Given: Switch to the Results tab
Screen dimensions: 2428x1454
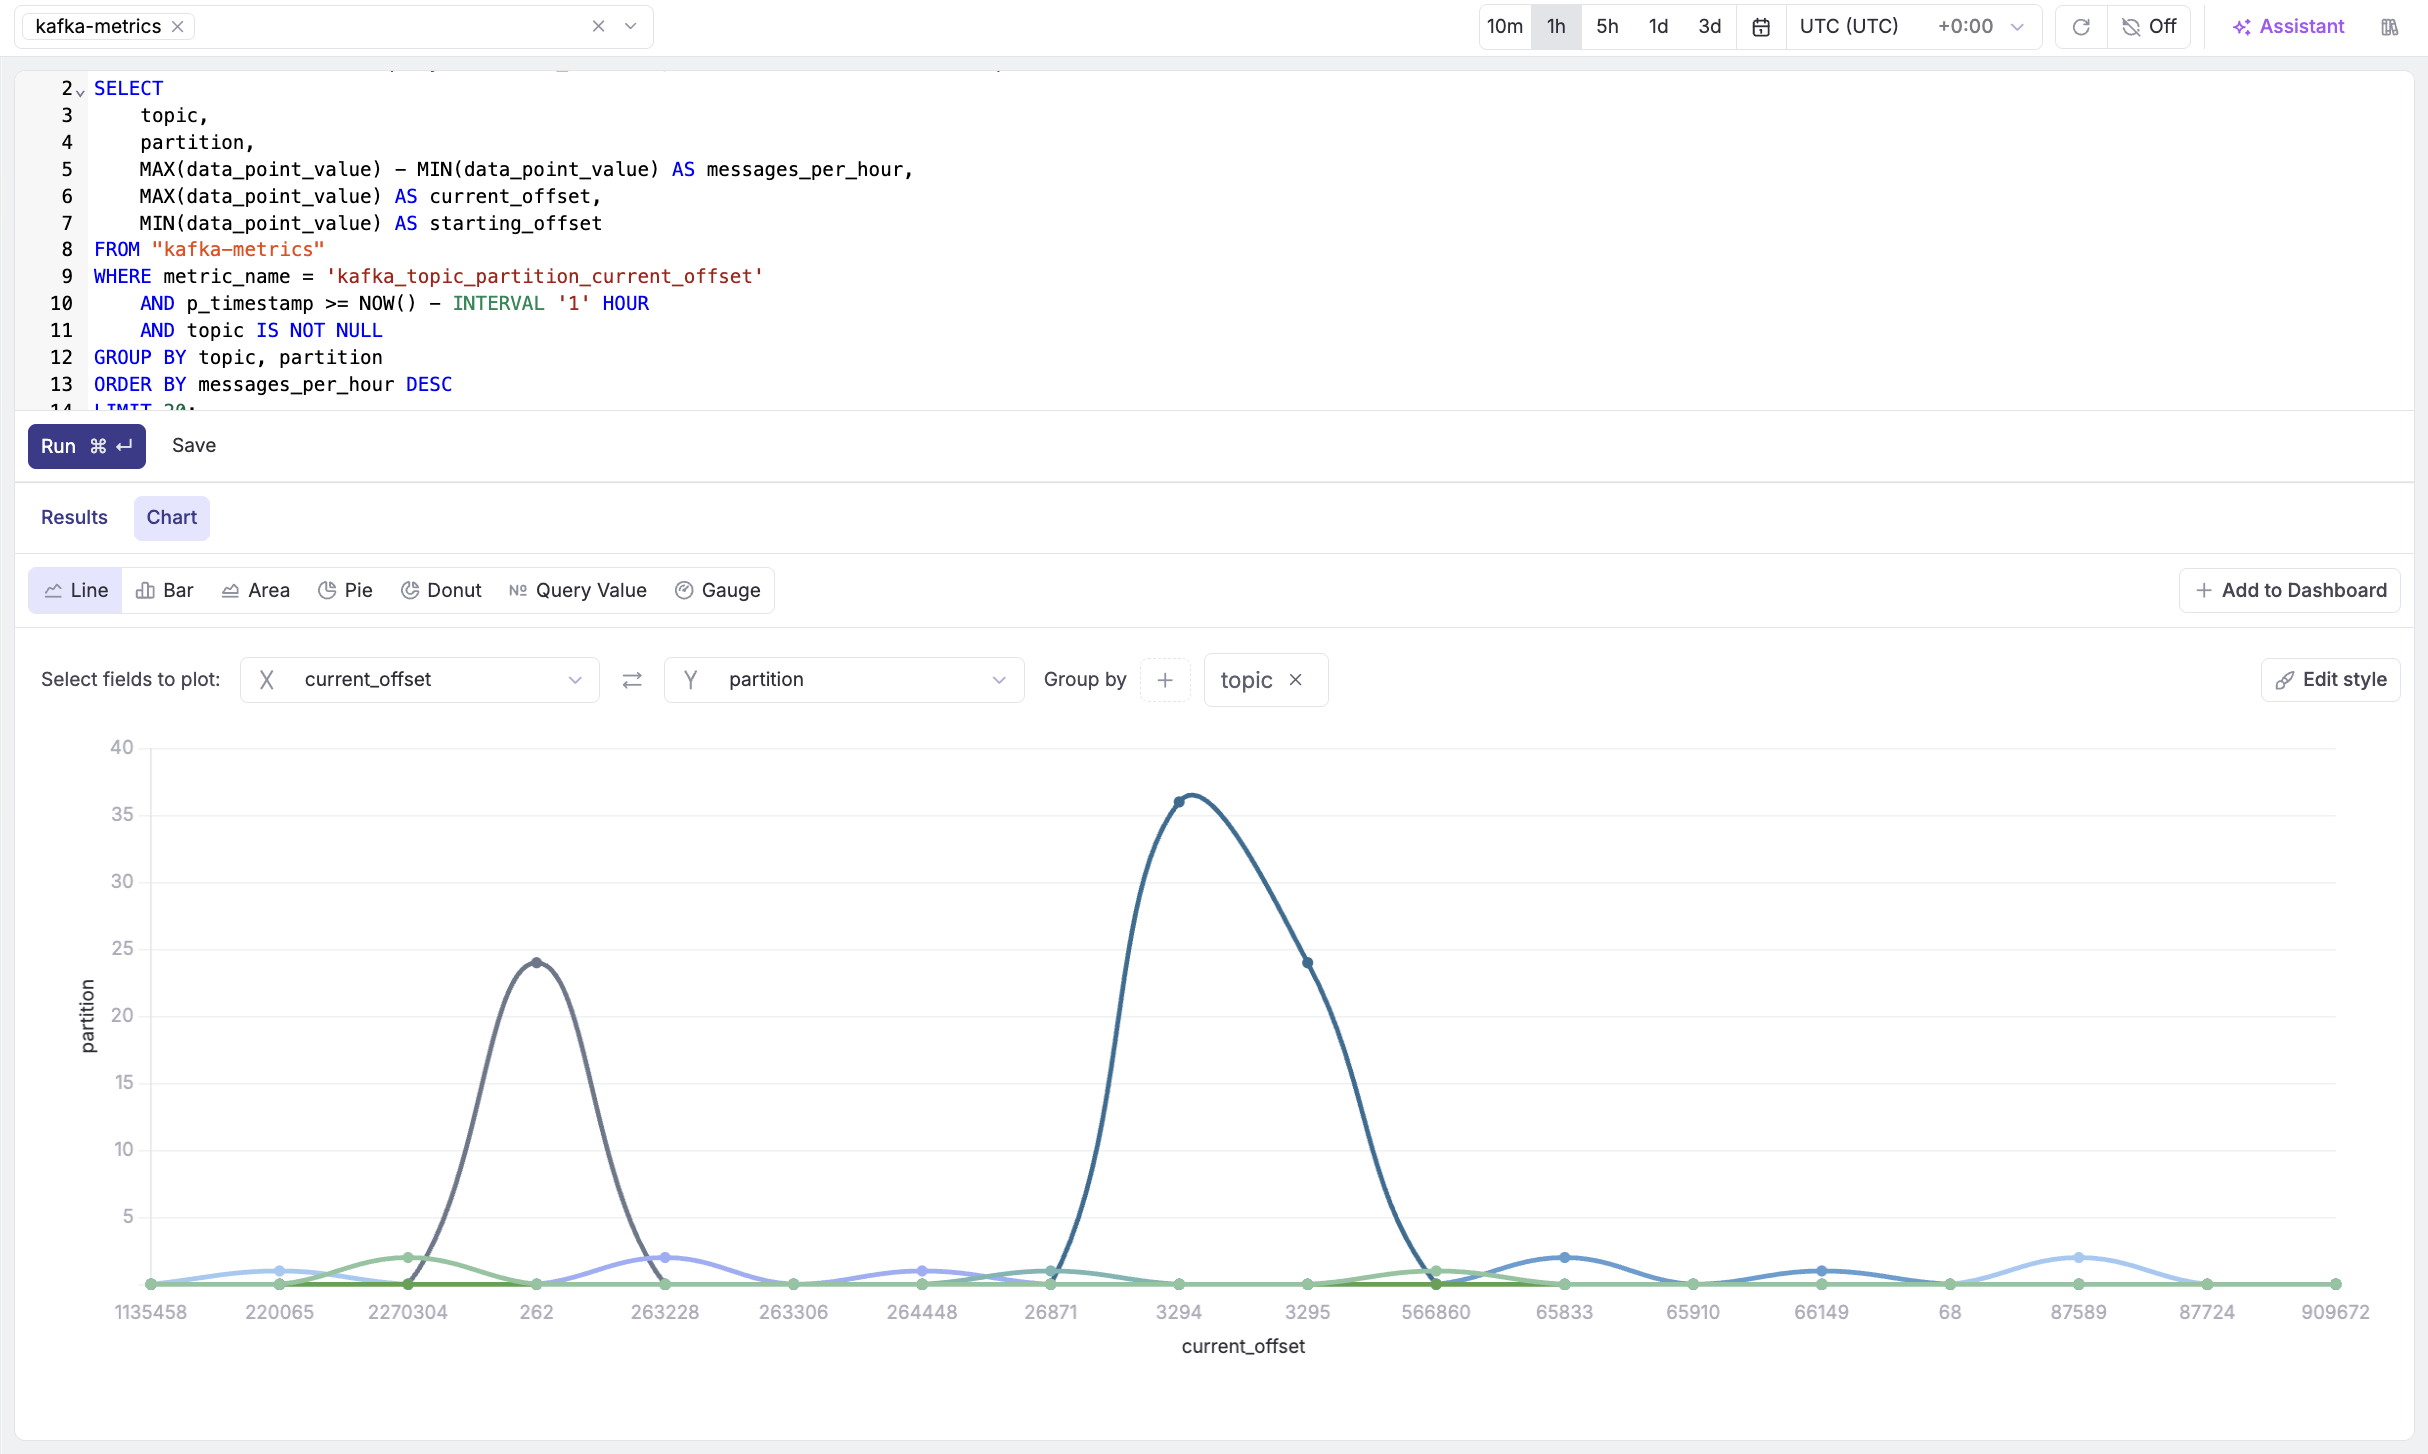Looking at the screenshot, I should (74, 518).
